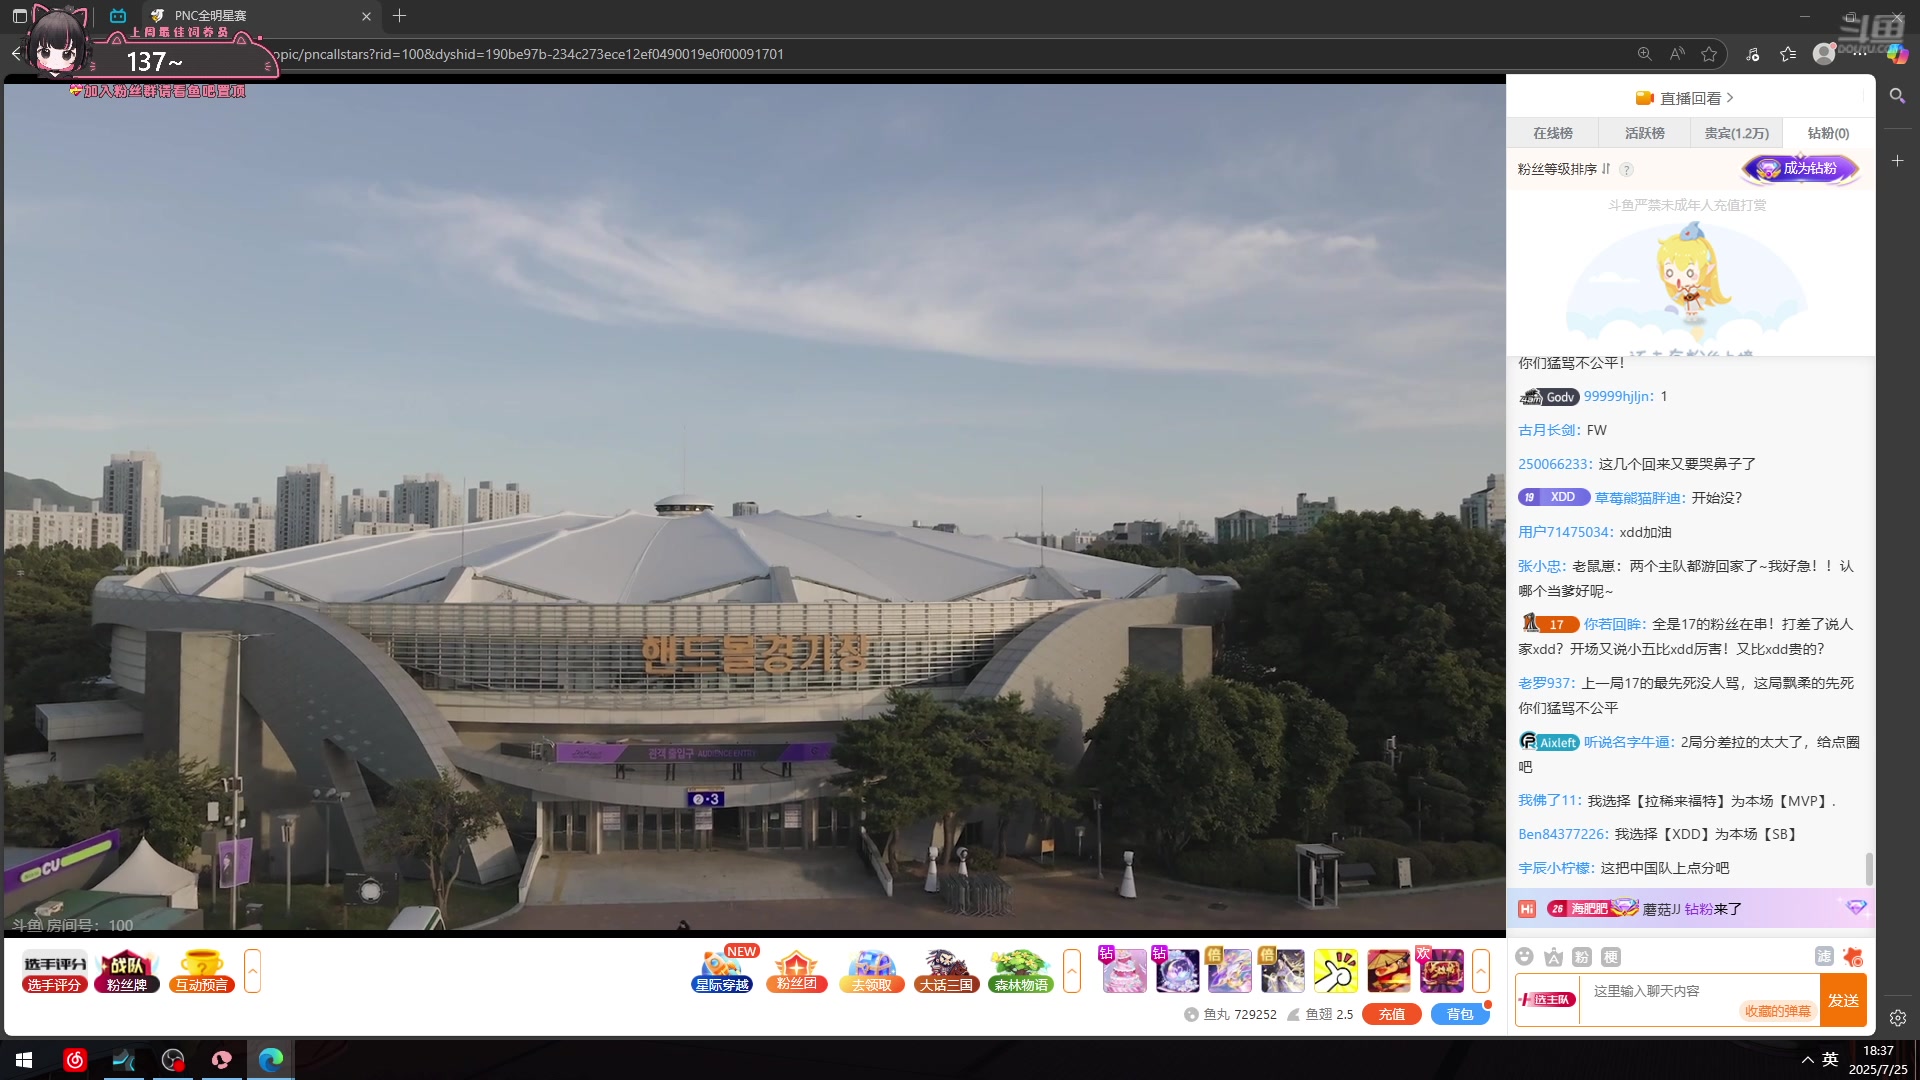The width and height of the screenshot is (1920, 1080).
Task: Click username 99999hjljn in chat
Action: coord(1618,397)
